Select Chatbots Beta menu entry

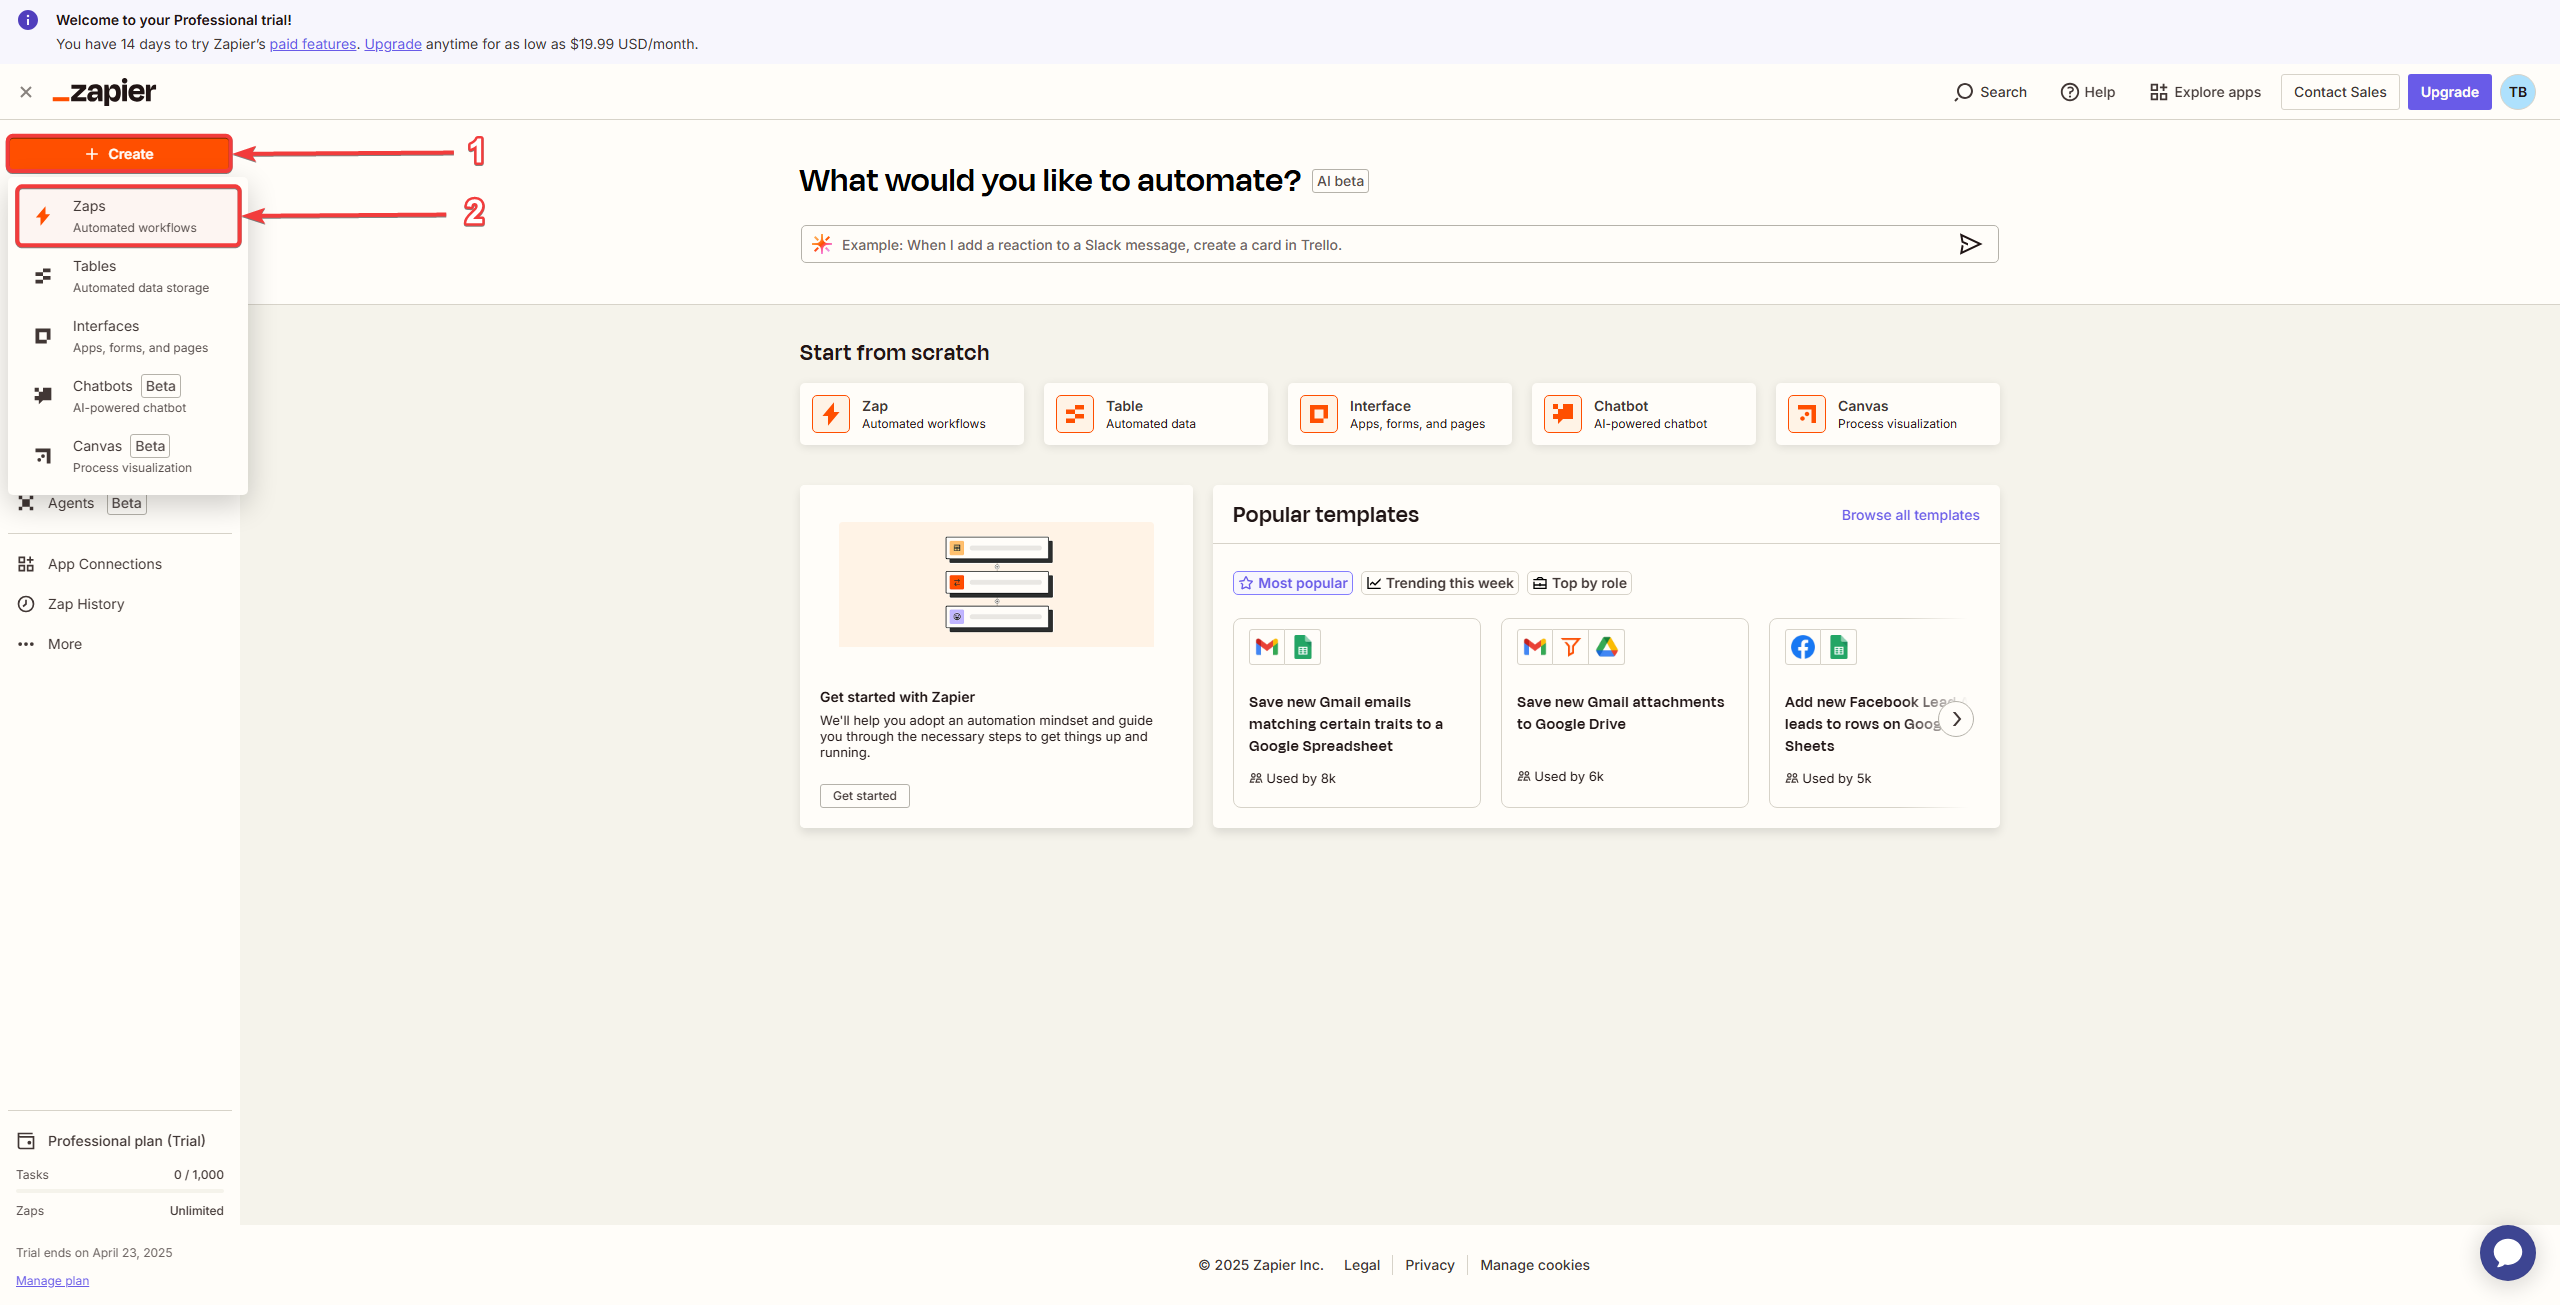pyautogui.click(x=128, y=396)
